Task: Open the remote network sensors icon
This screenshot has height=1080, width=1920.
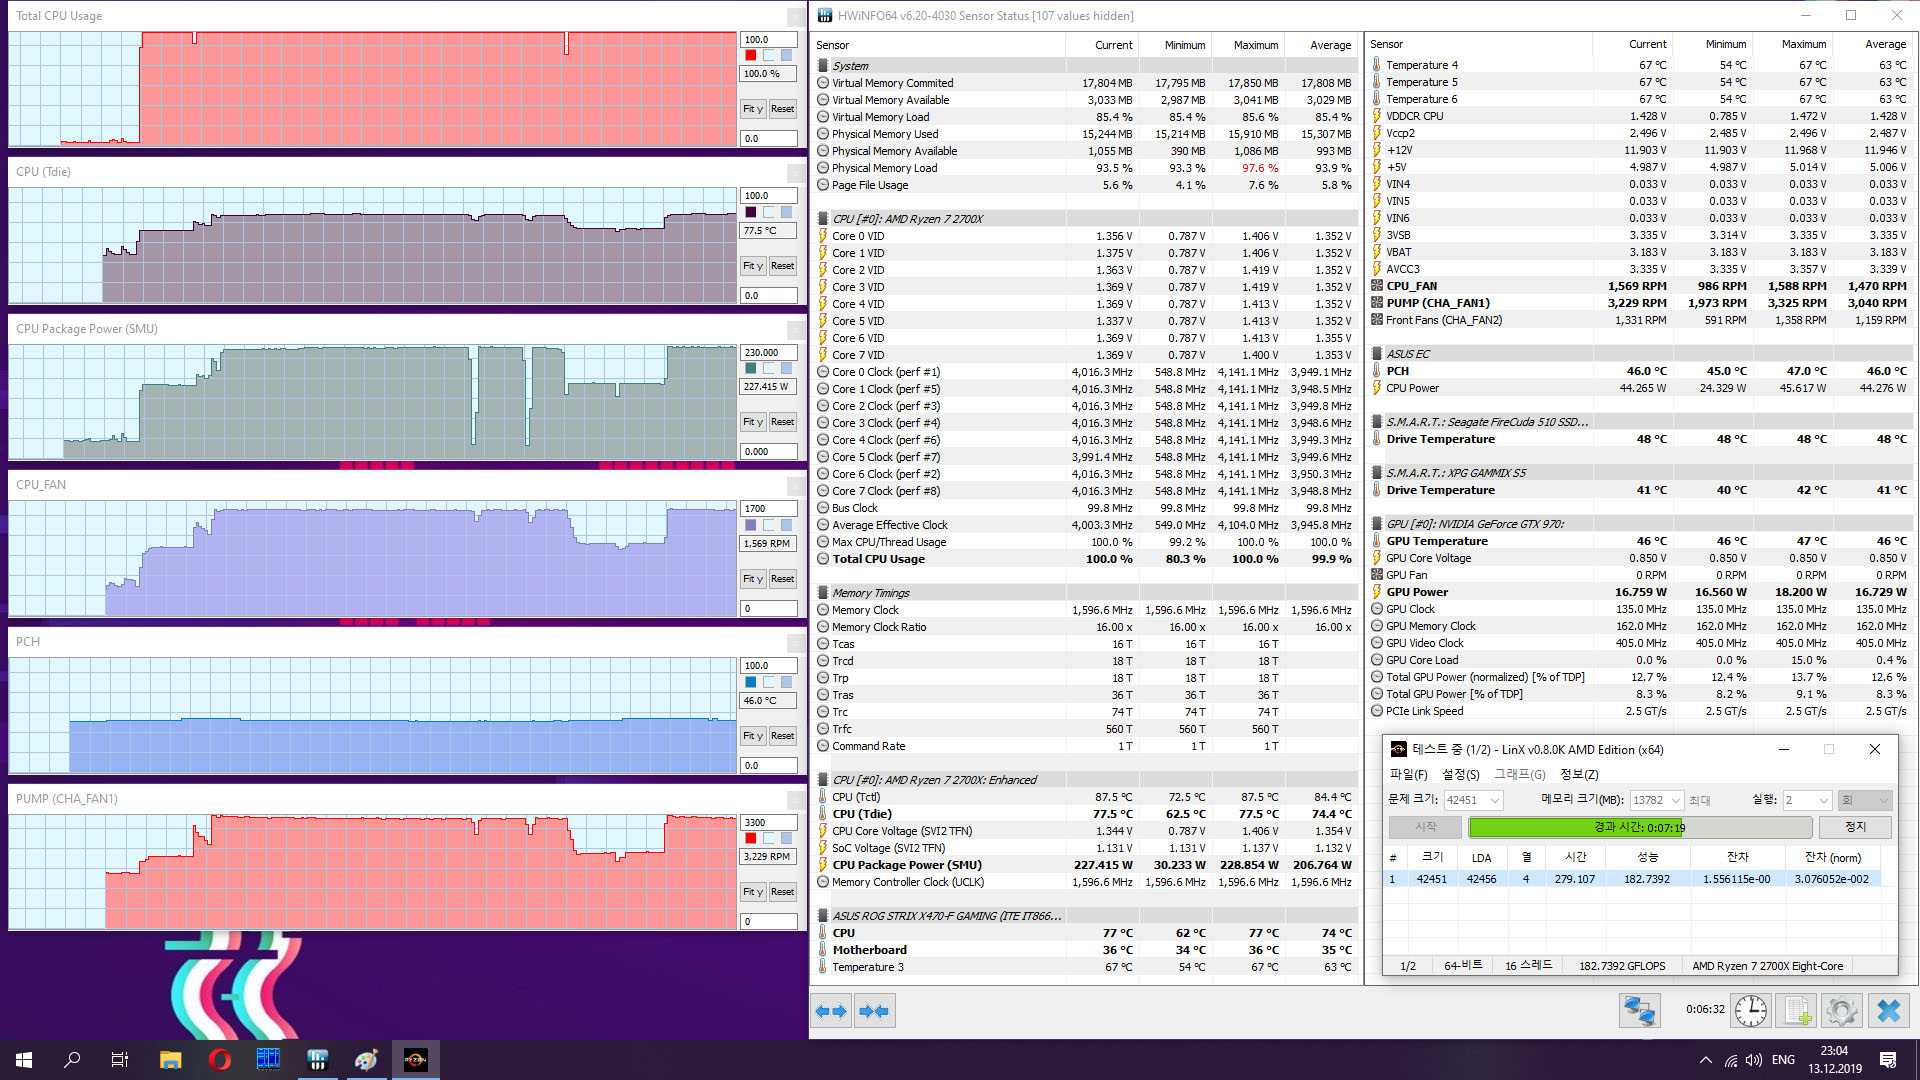Action: pyautogui.click(x=1639, y=1011)
